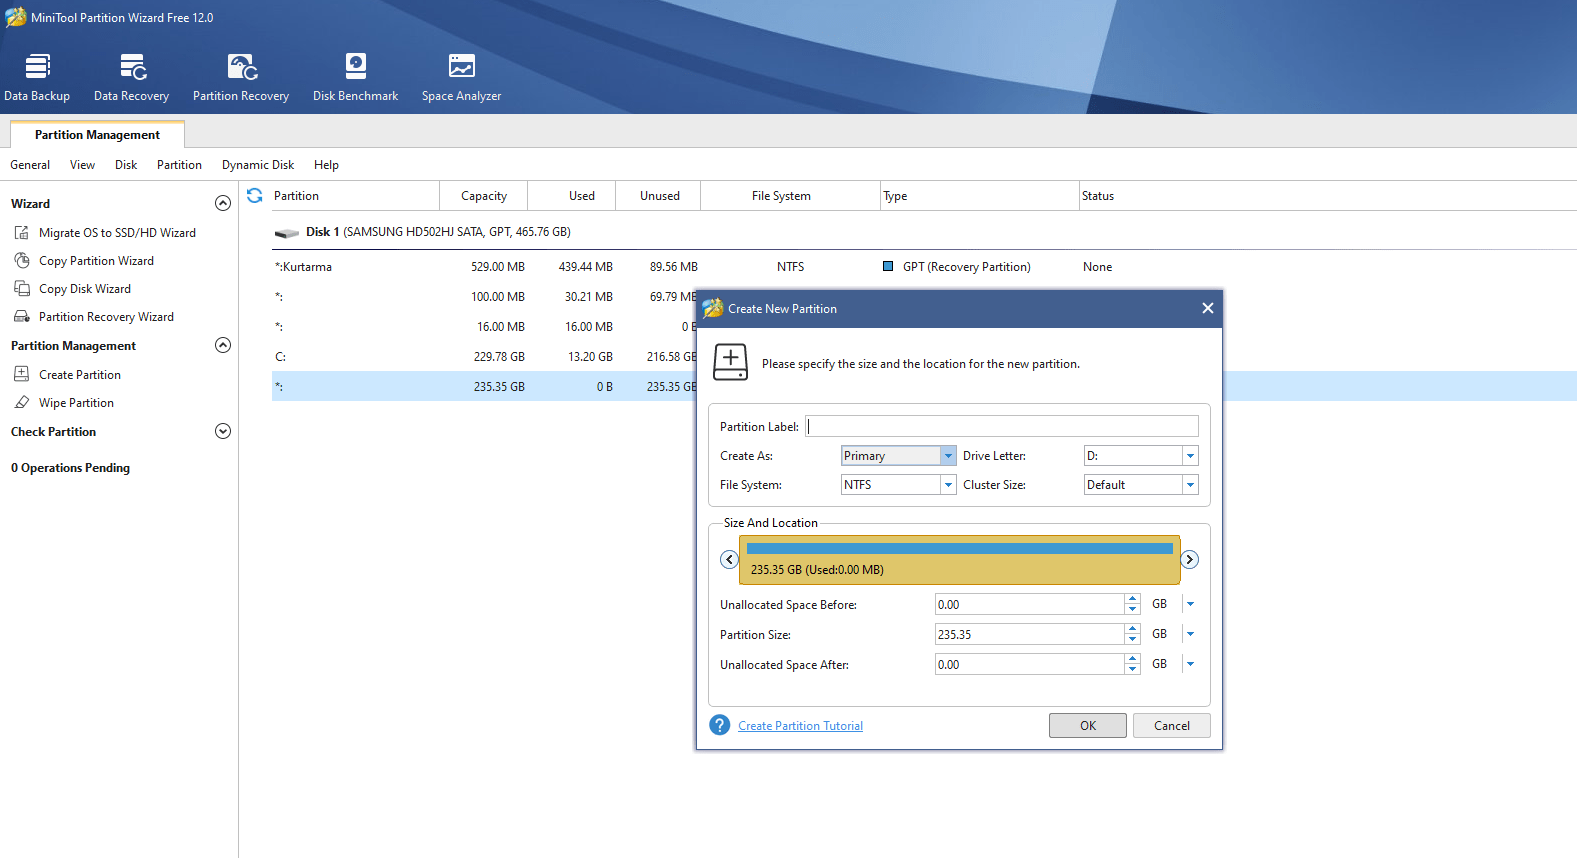The width and height of the screenshot is (1577, 858).
Task: Launch Migrate OS to SSD/HD Wizard
Action: click(117, 233)
